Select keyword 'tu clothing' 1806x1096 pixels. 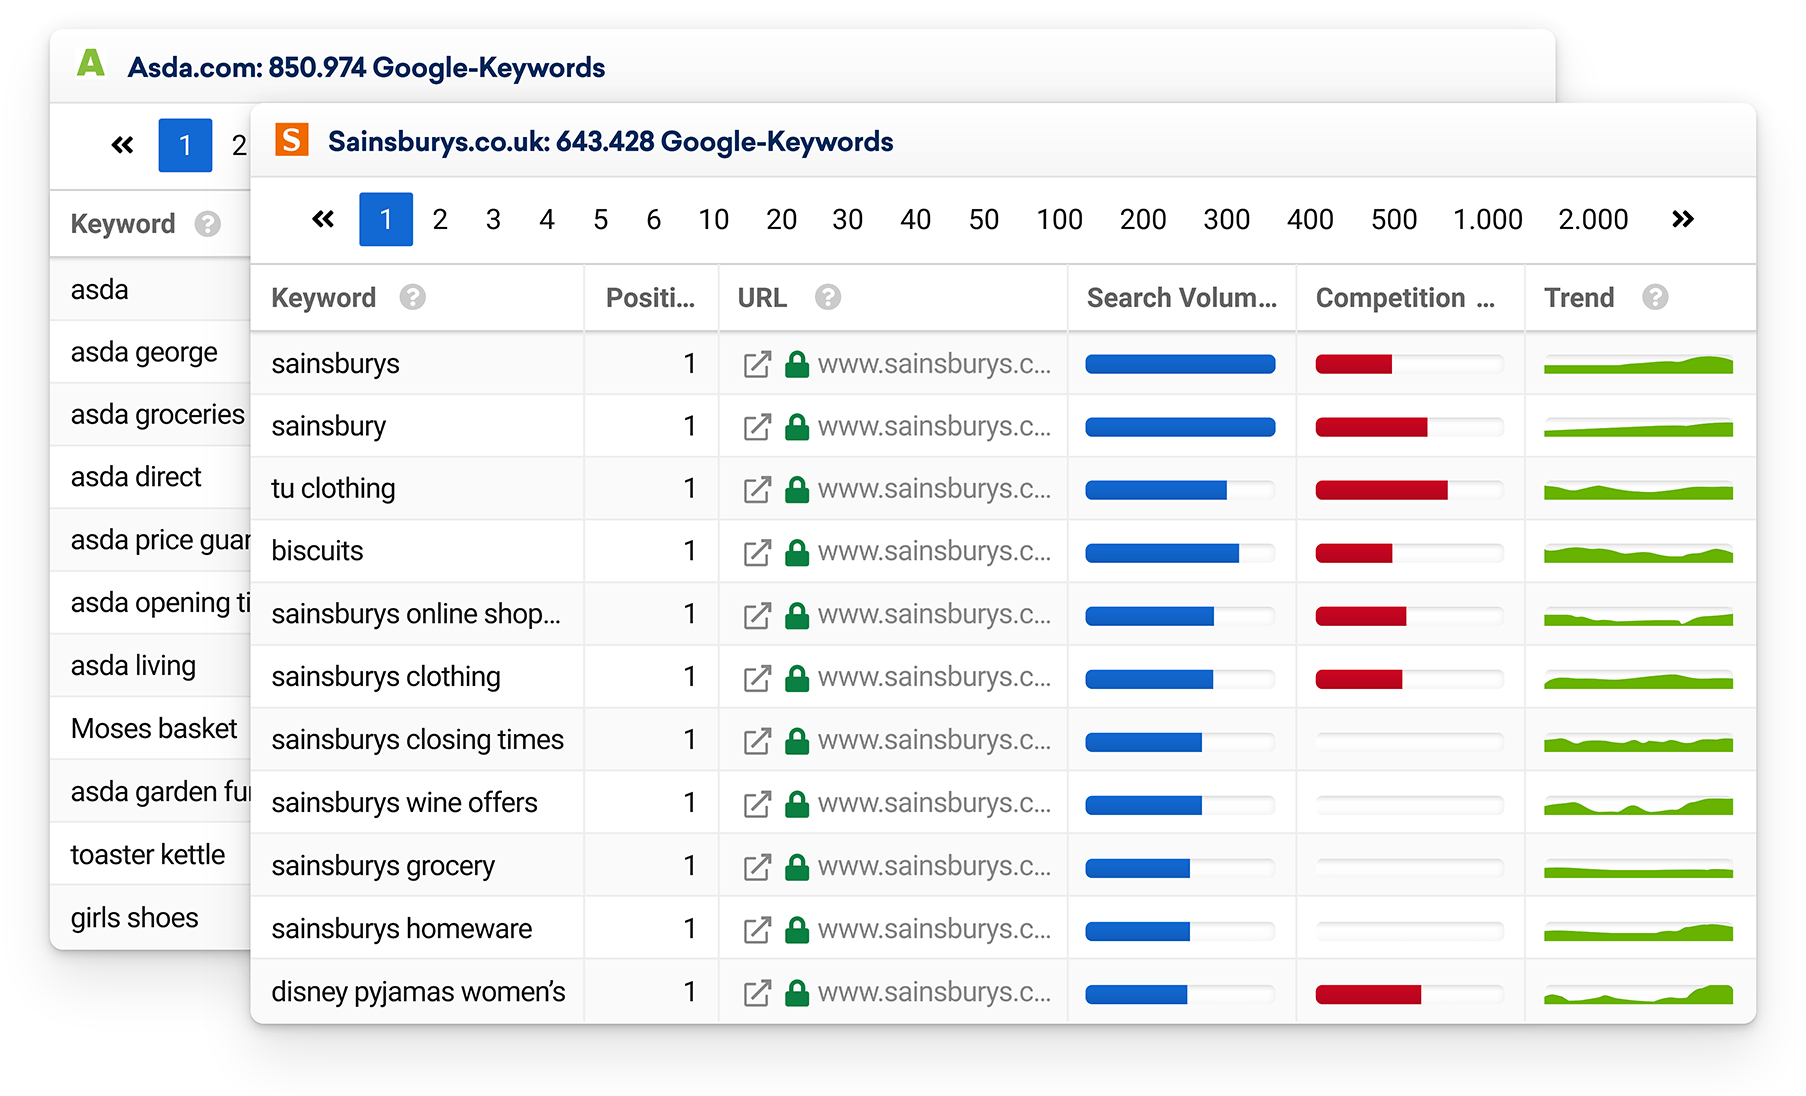click(x=333, y=489)
